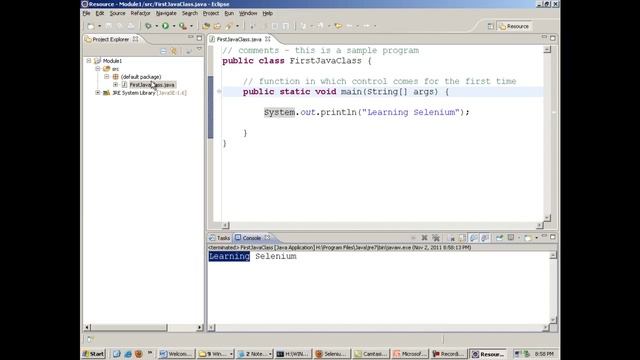This screenshot has width=640, height=360.
Task: Collapse the main method fold marker
Action: [219, 91]
